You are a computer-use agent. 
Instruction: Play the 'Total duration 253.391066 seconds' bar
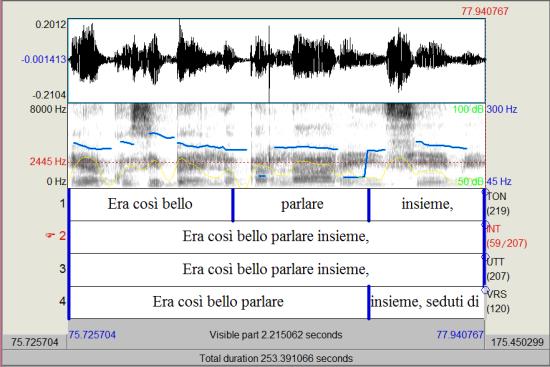click(x=276, y=358)
